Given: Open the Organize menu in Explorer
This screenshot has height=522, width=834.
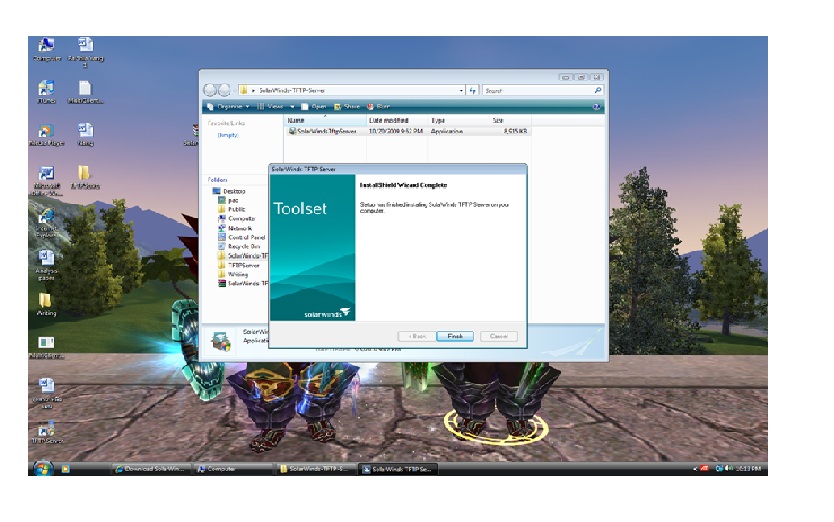Looking at the screenshot, I should (228, 106).
